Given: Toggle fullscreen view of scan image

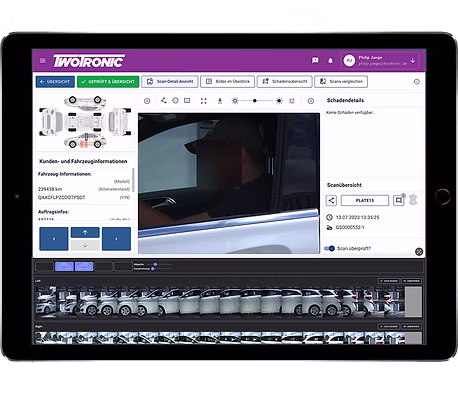Looking at the screenshot, I should (x=204, y=101).
